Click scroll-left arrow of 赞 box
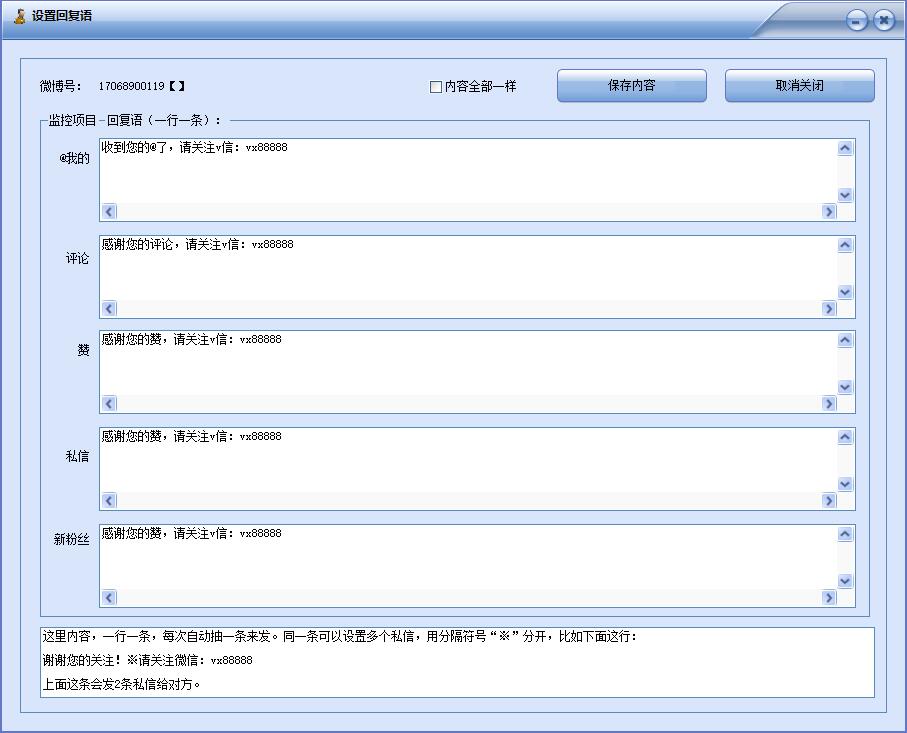Image resolution: width=907 pixels, height=733 pixels. 109,404
